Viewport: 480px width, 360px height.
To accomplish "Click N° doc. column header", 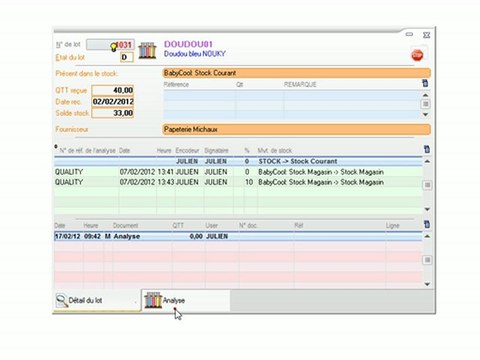I will coord(248,226).
